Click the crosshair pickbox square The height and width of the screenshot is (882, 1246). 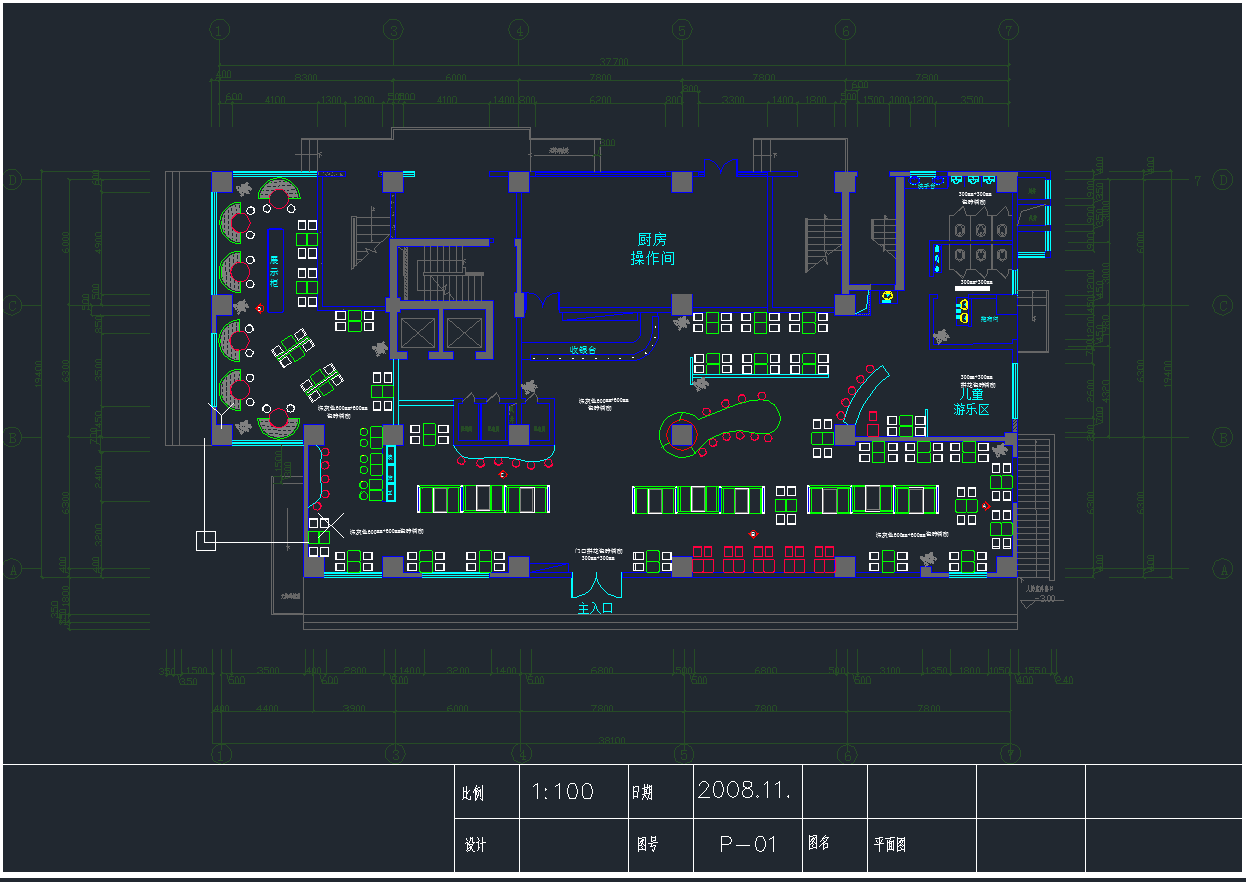tap(205, 540)
